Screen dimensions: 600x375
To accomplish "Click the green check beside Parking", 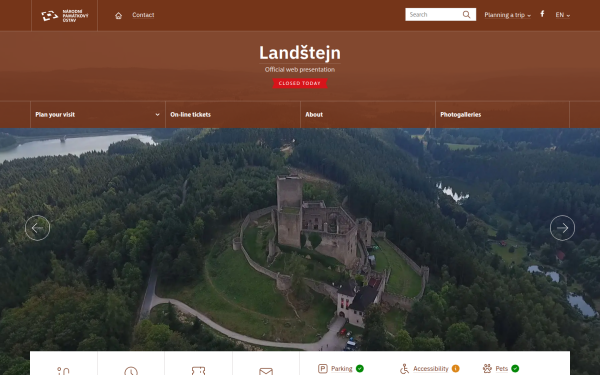I will coord(360,368).
